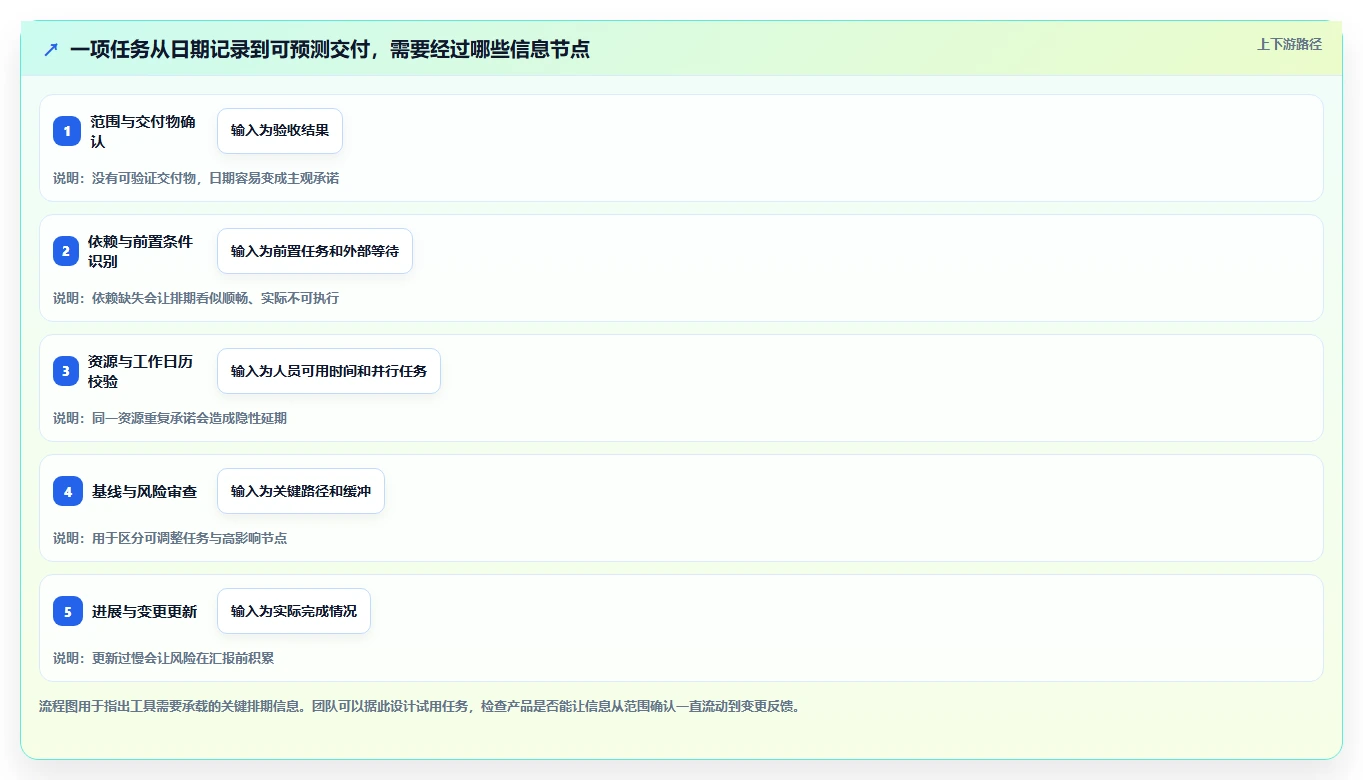Click step badge number 1
Image resolution: width=1363 pixels, height=780 pixels.
[67, 131]
